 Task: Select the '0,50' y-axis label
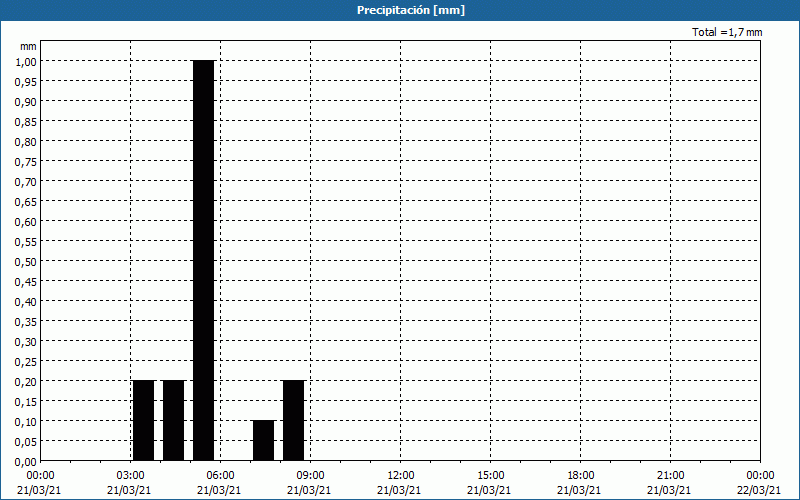tap(26, 262)
